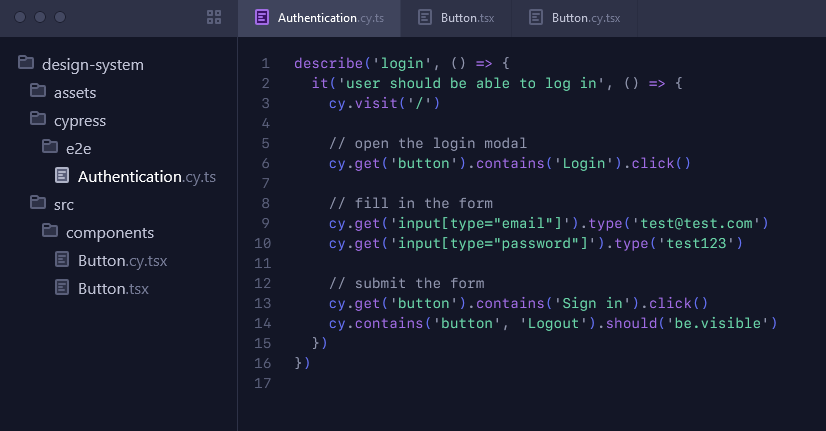Viewport: 826px width, 431px height.
Task: Switch to the Button.tsx tab
Action: point(456,18)
